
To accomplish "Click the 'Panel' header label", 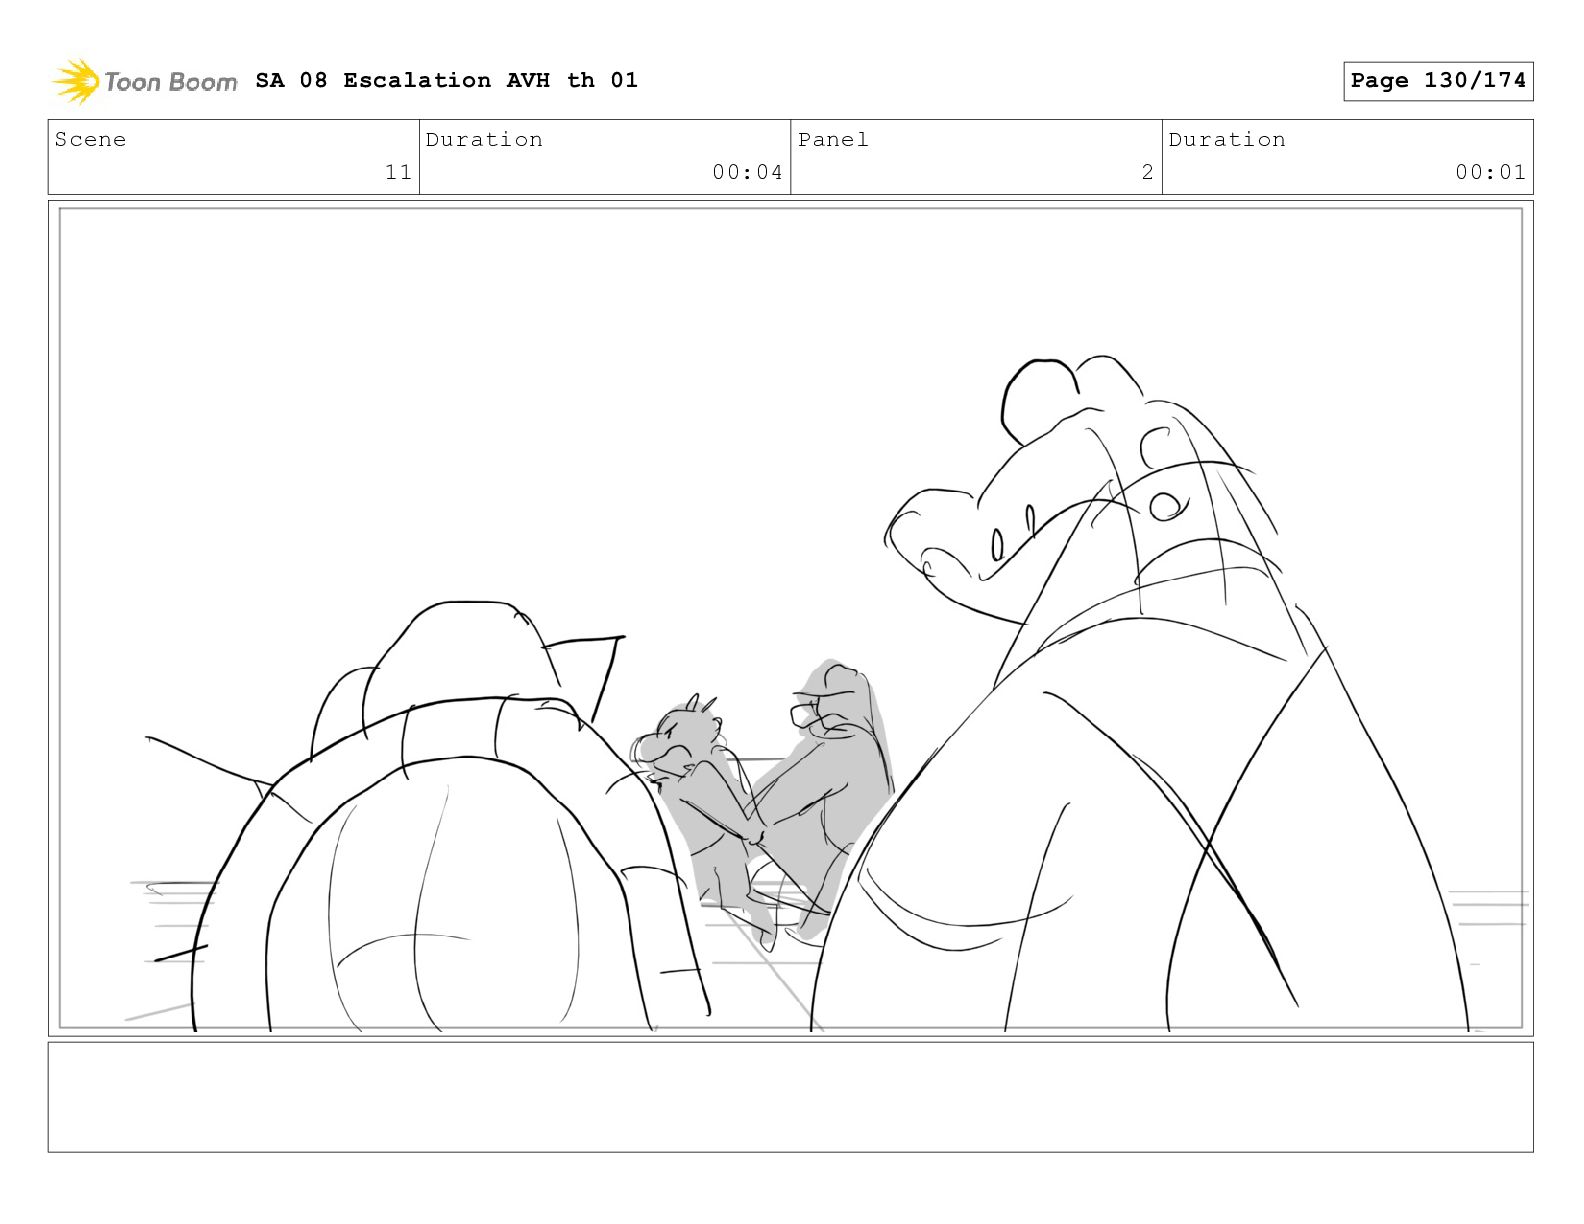I will tap(833, 140).
